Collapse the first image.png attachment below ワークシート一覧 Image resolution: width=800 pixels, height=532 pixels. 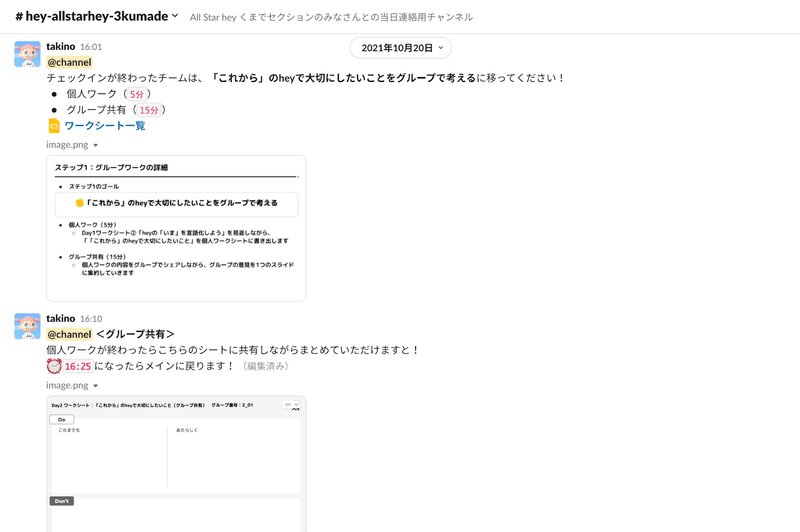point(95,145)
